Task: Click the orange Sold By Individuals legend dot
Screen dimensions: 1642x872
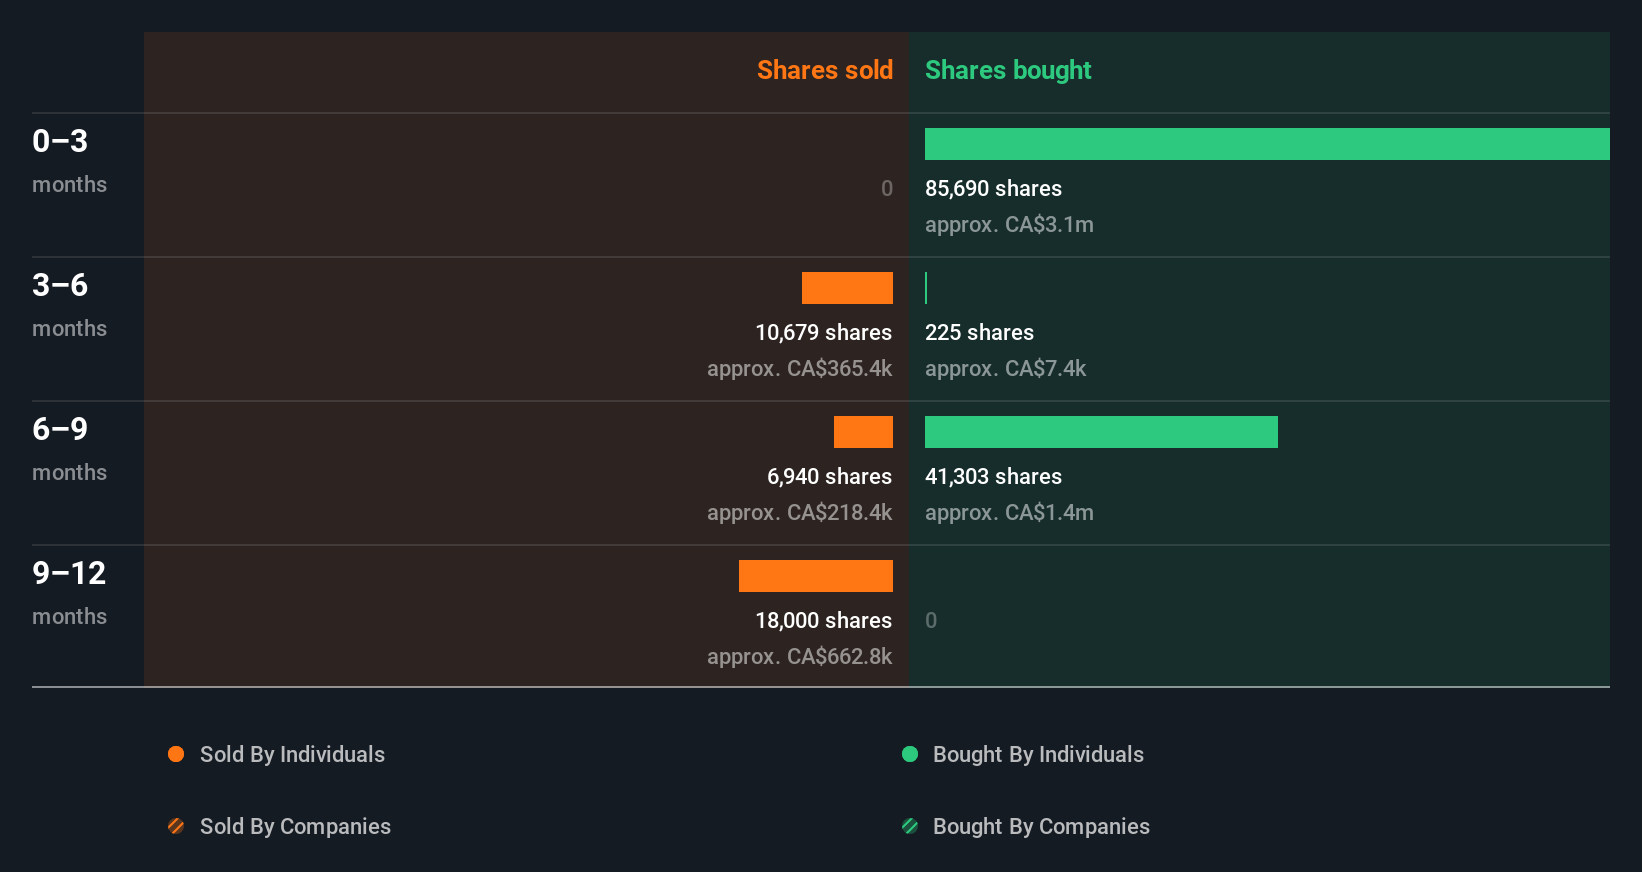Action: coord(176,754)
